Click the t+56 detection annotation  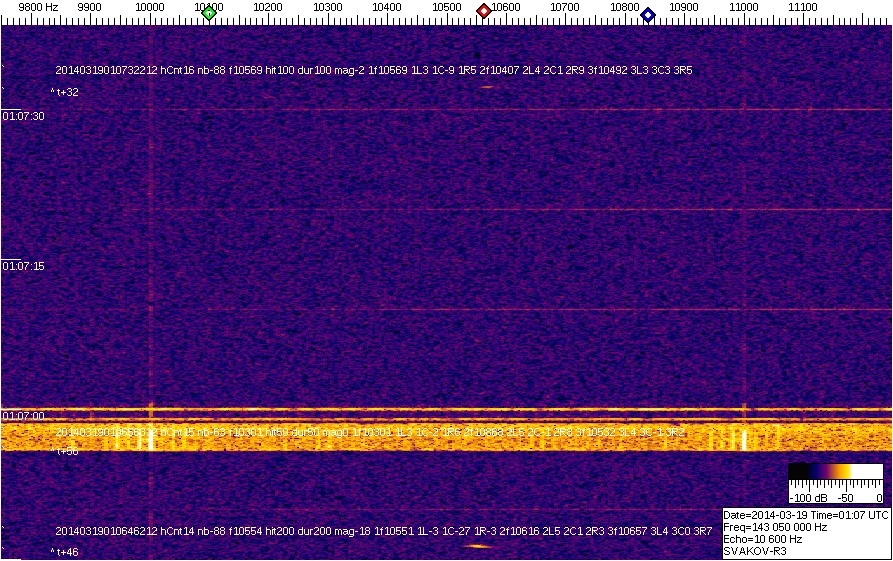65,451
